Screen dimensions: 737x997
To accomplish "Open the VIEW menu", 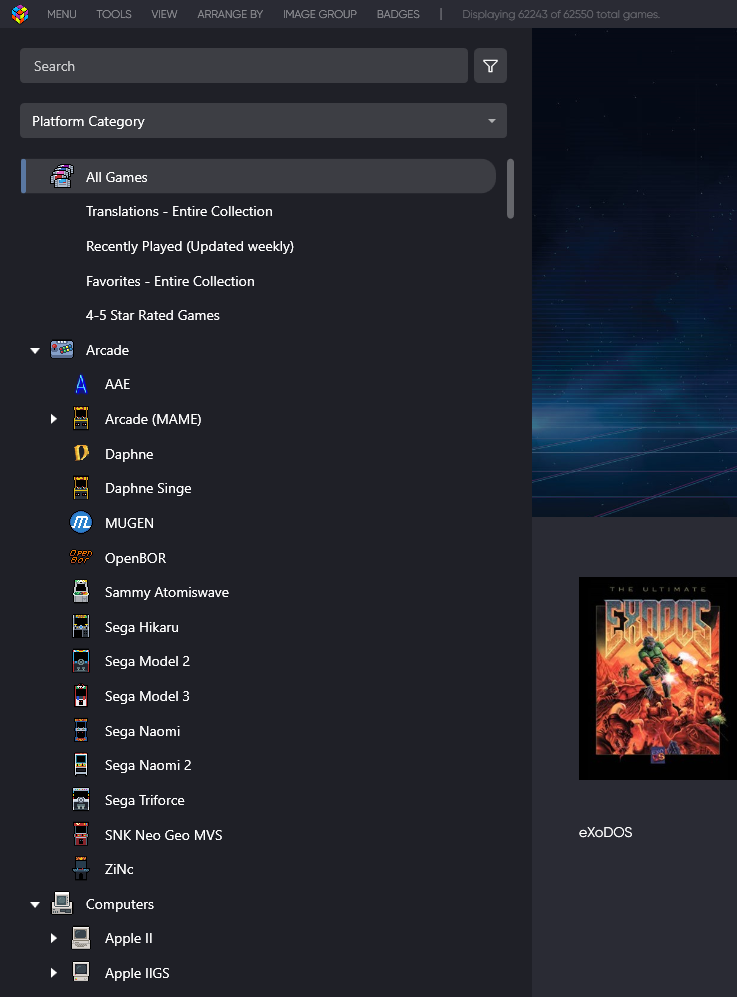I will click(164, 14).
